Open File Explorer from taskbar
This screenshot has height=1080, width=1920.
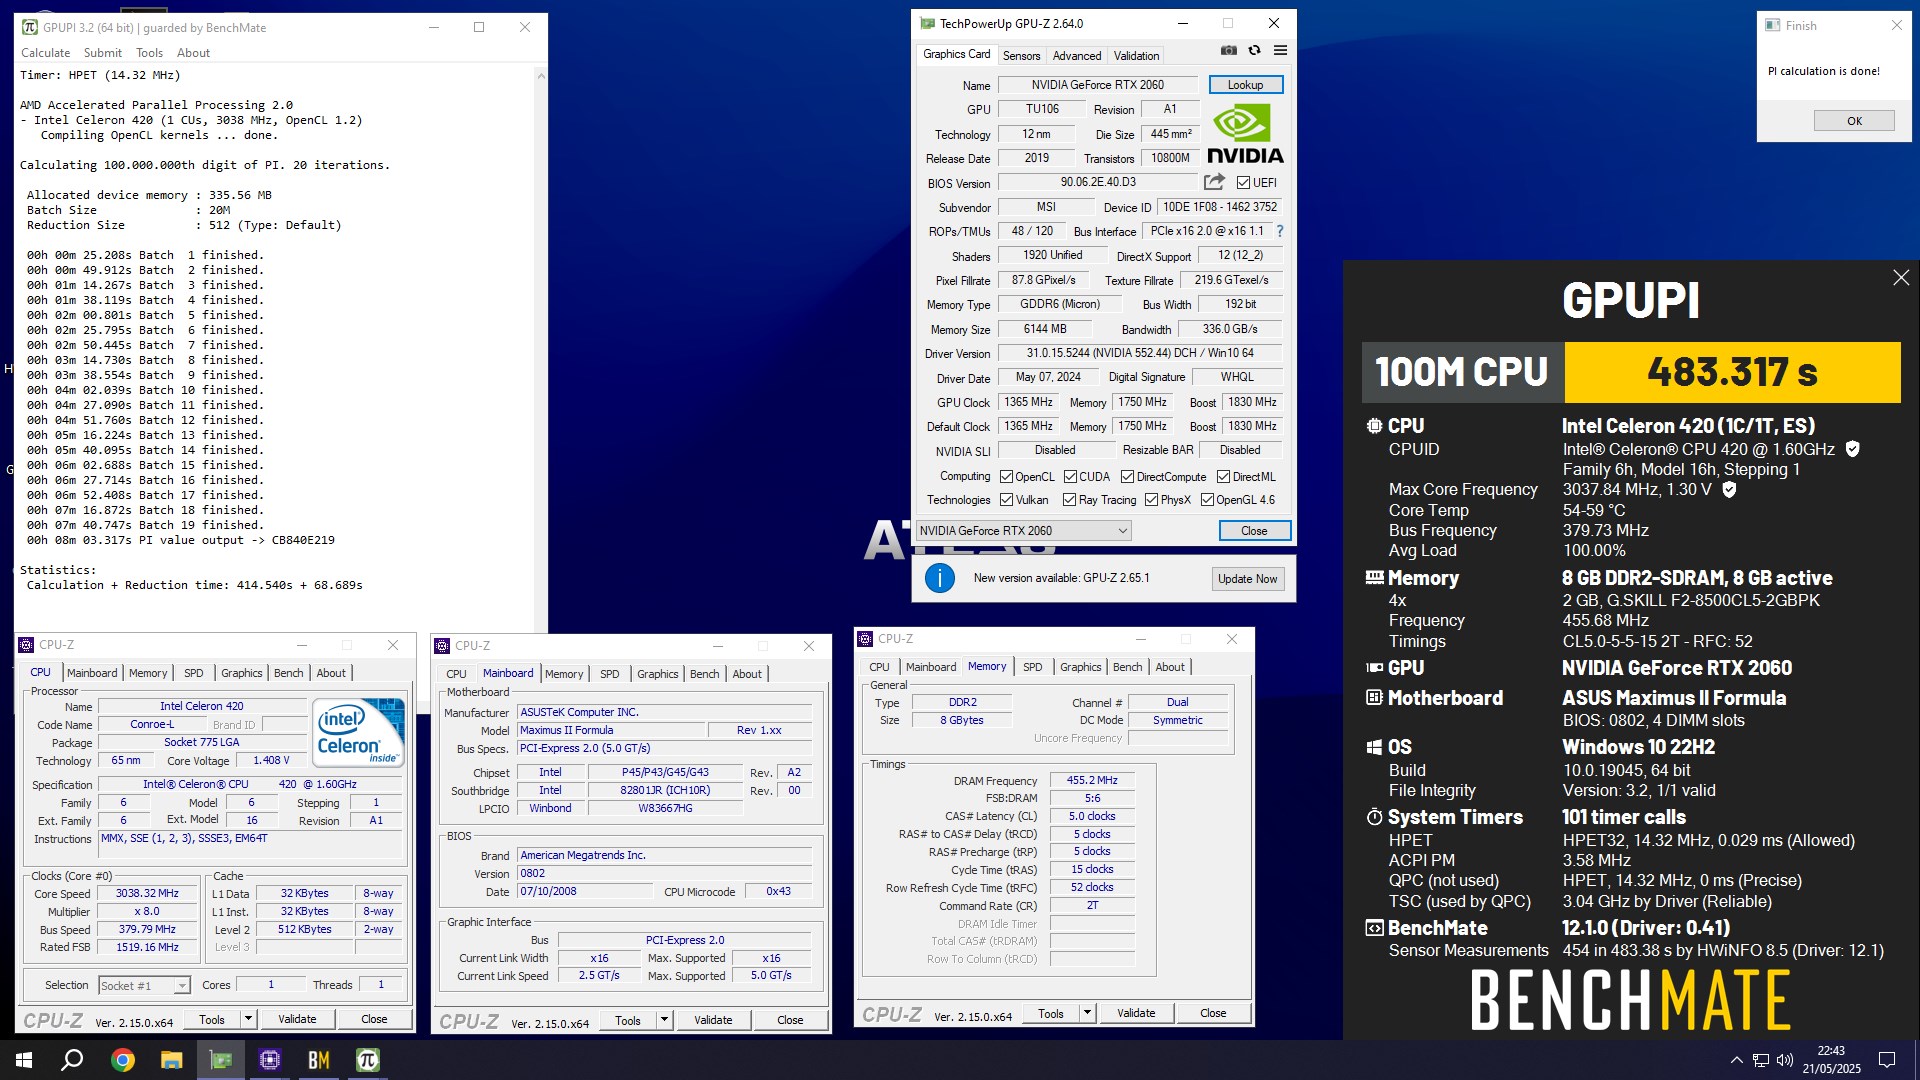coord(171,1060)
